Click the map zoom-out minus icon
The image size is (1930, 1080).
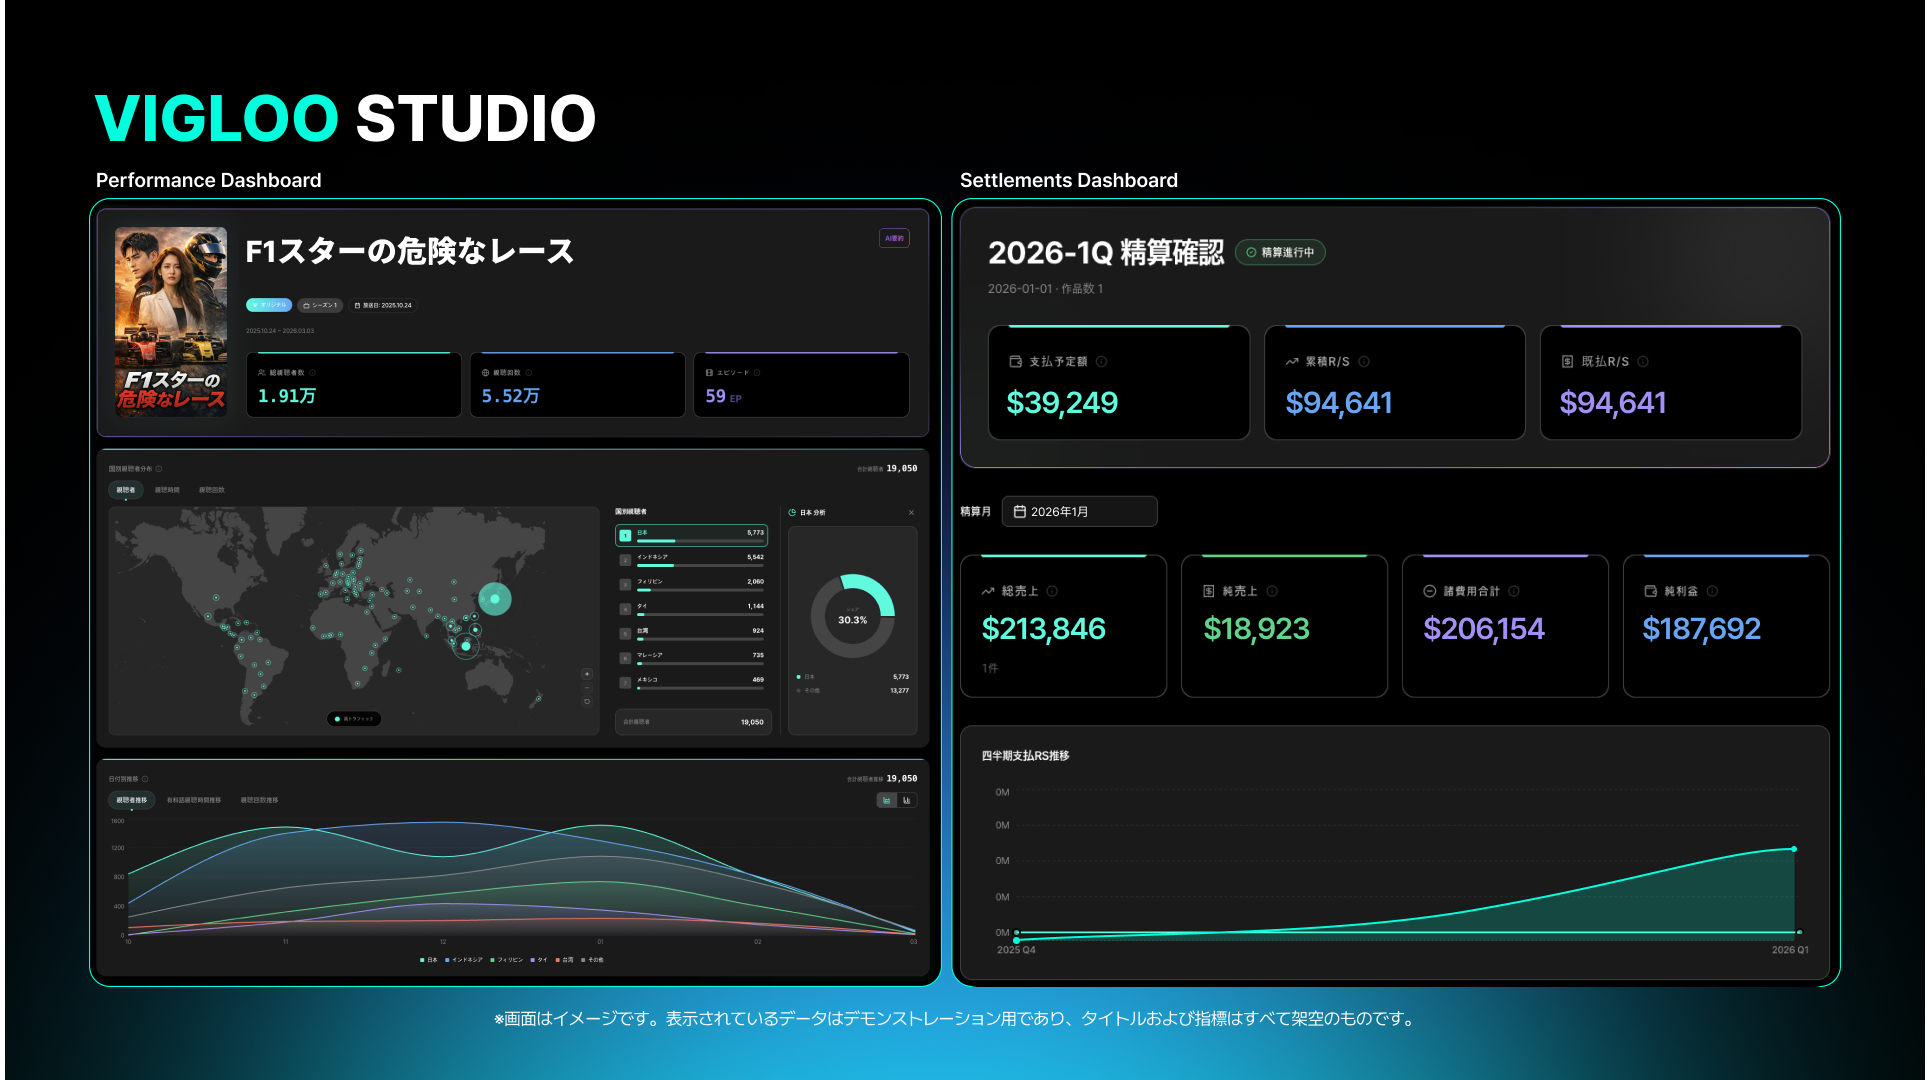[x=587, y=688]
